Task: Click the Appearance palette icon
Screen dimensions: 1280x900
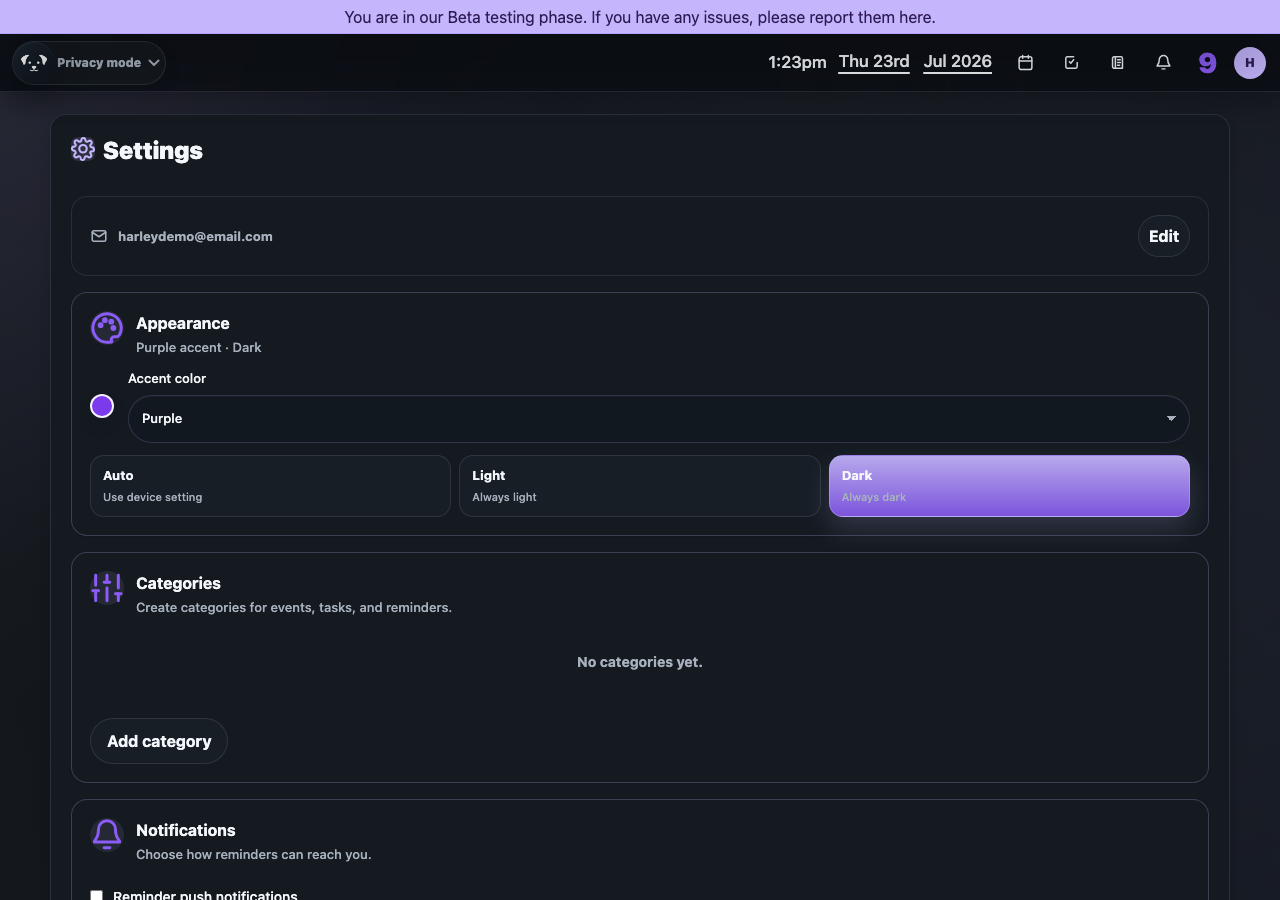Action: [107, 327]
